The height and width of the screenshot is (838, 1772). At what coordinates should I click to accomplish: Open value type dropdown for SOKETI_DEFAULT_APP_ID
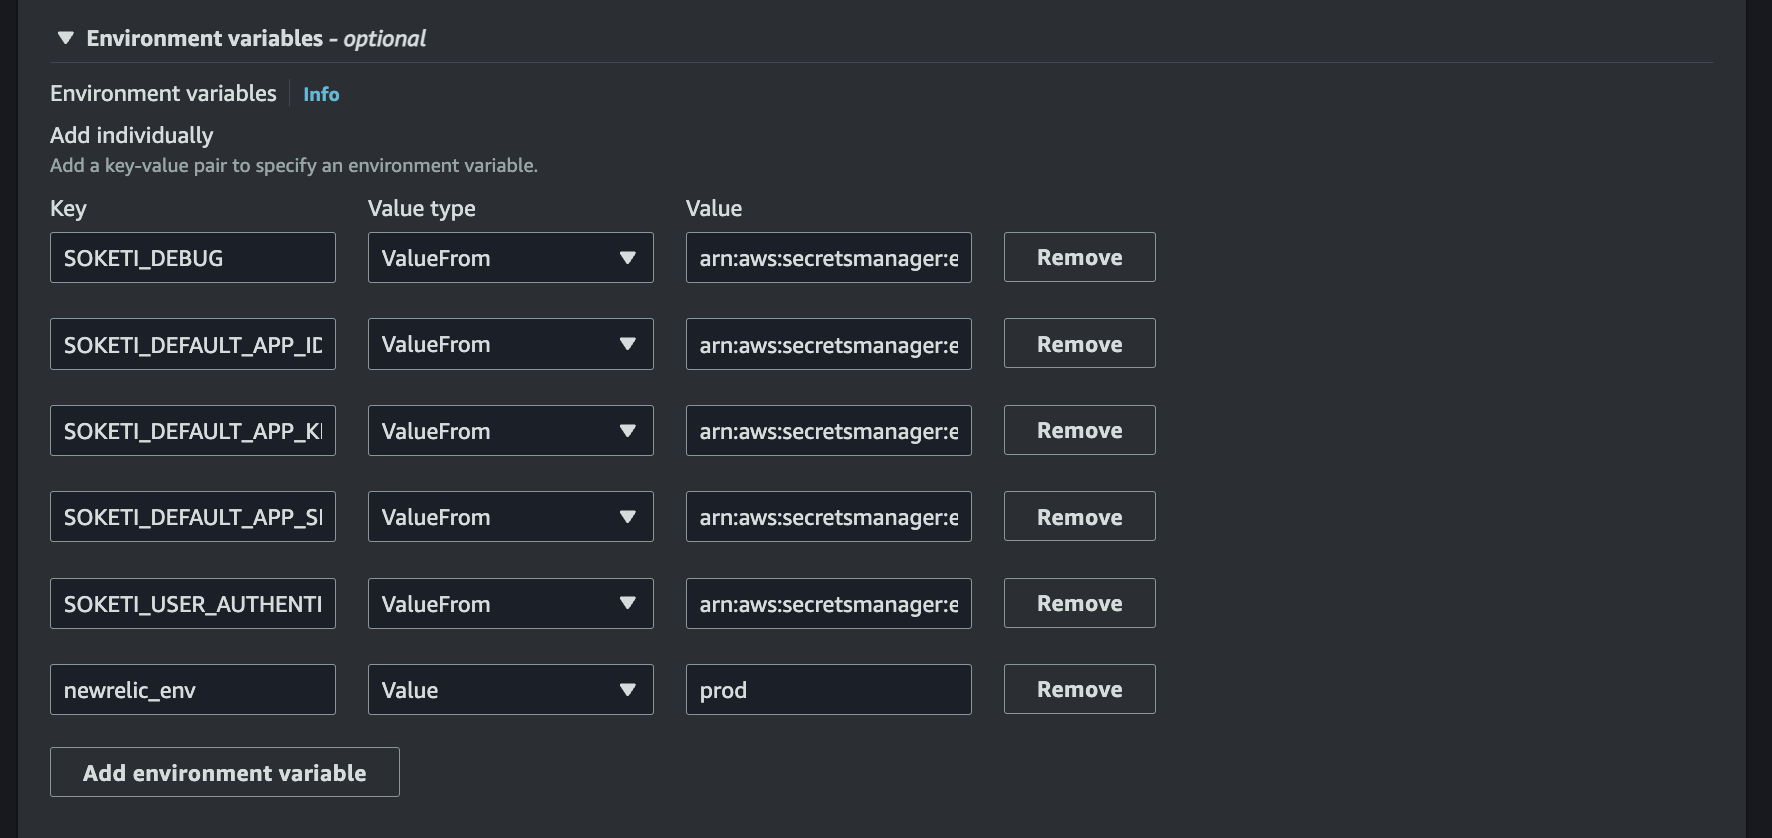click(511, 344)
